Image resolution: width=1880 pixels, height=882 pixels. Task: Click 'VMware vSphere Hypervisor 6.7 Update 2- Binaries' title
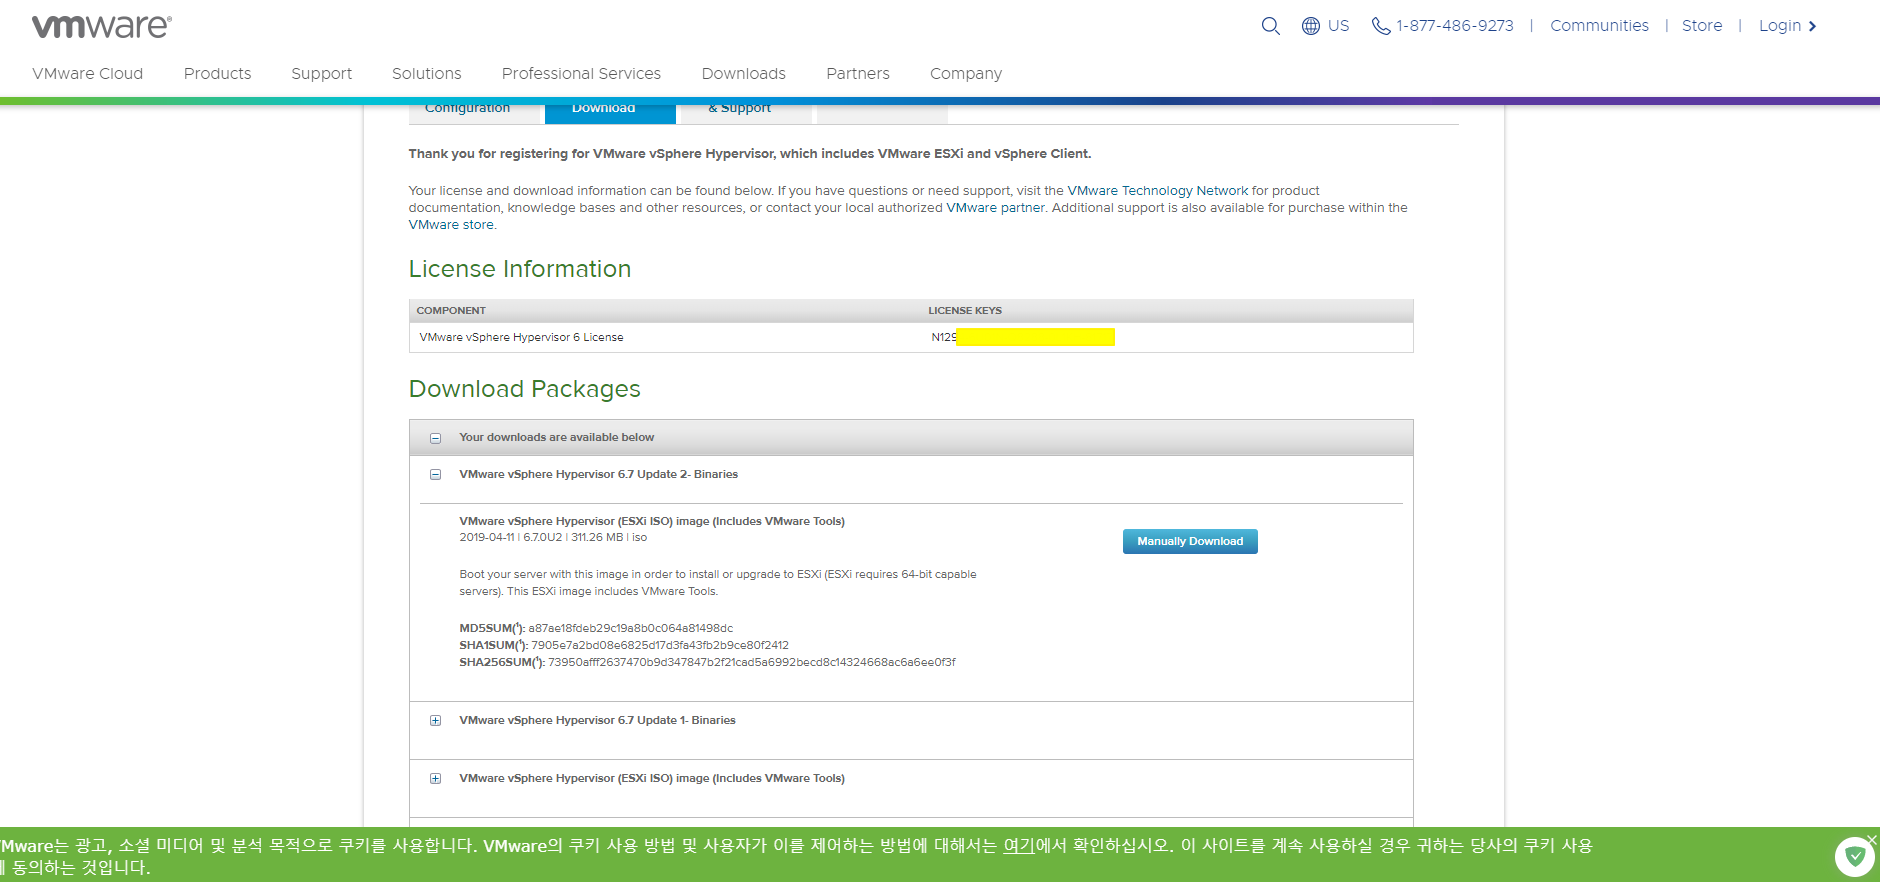tap(598, 475)
